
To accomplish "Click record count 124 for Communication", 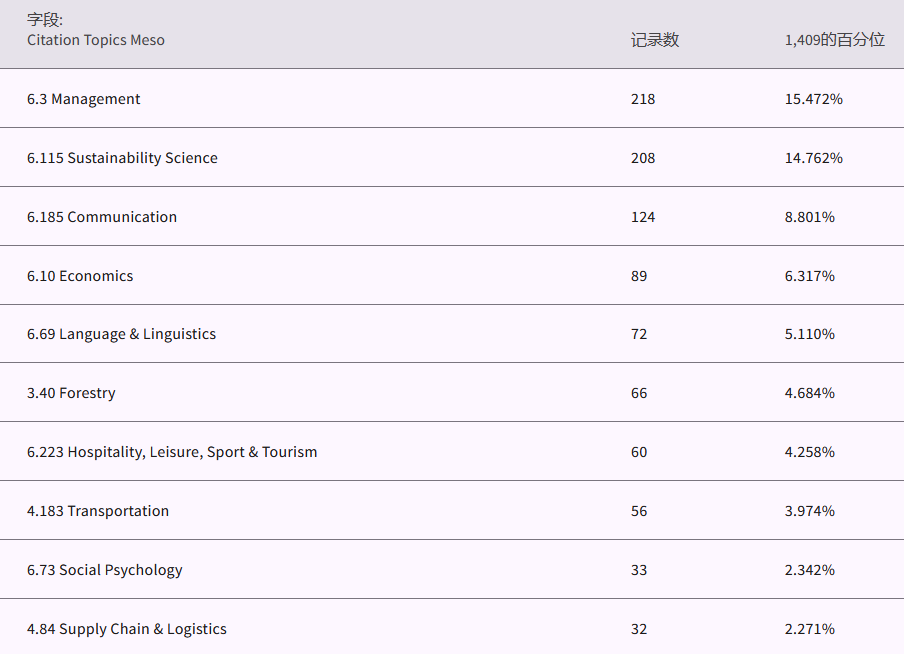I will [x=643, y=217].
